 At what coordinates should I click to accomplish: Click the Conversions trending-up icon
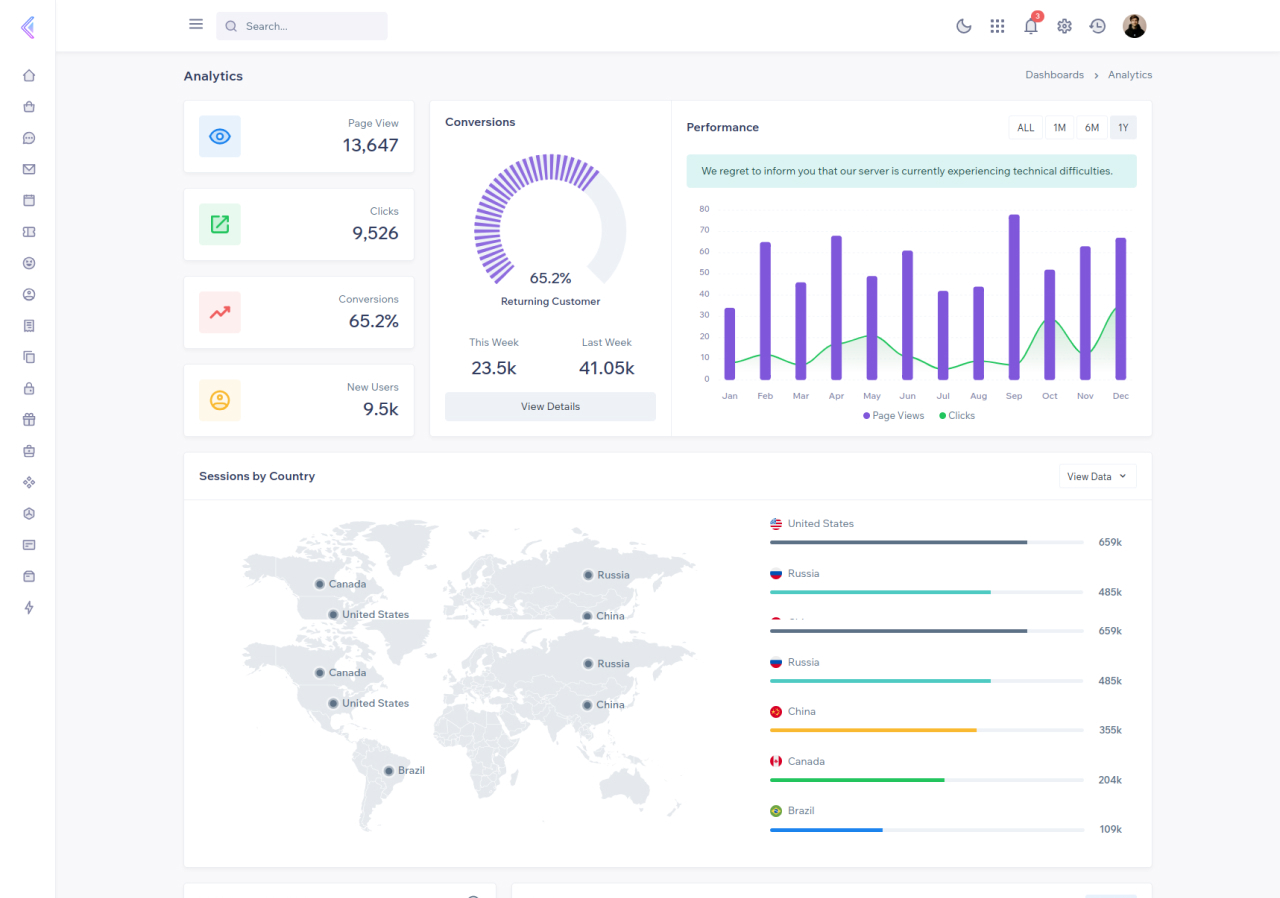(x=220, y=313)
